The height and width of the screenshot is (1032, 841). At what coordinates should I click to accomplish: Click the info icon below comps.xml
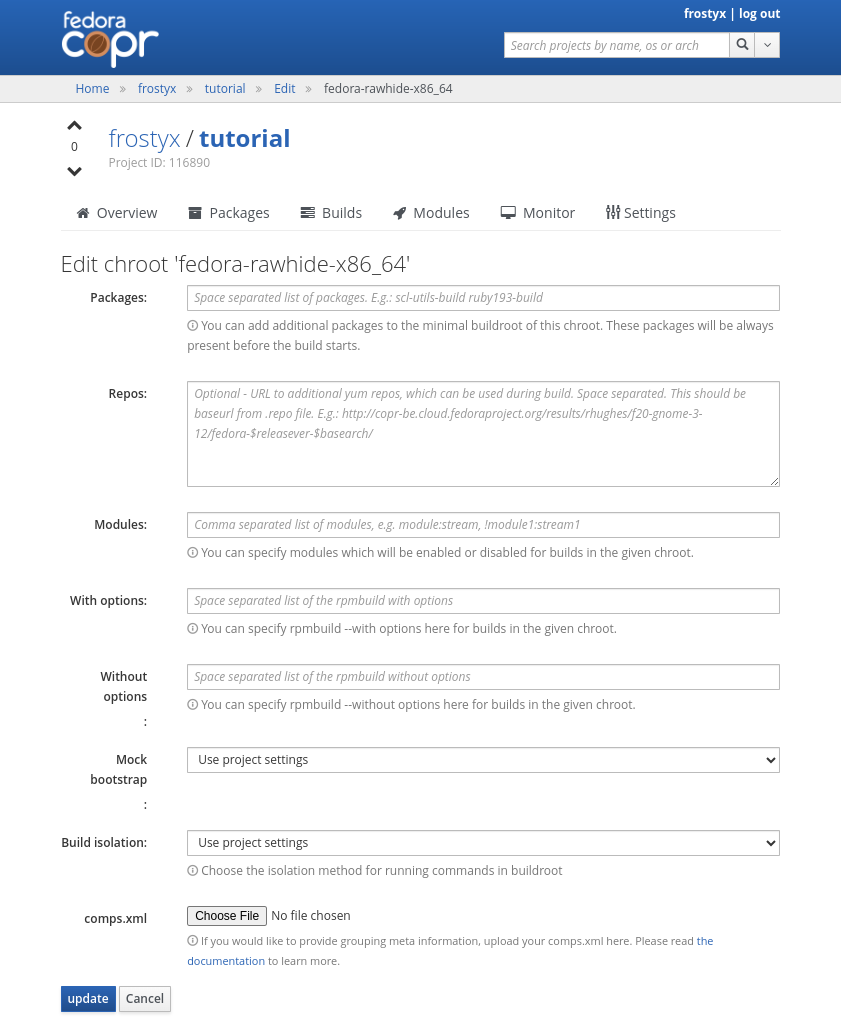[x=192, y=941]
